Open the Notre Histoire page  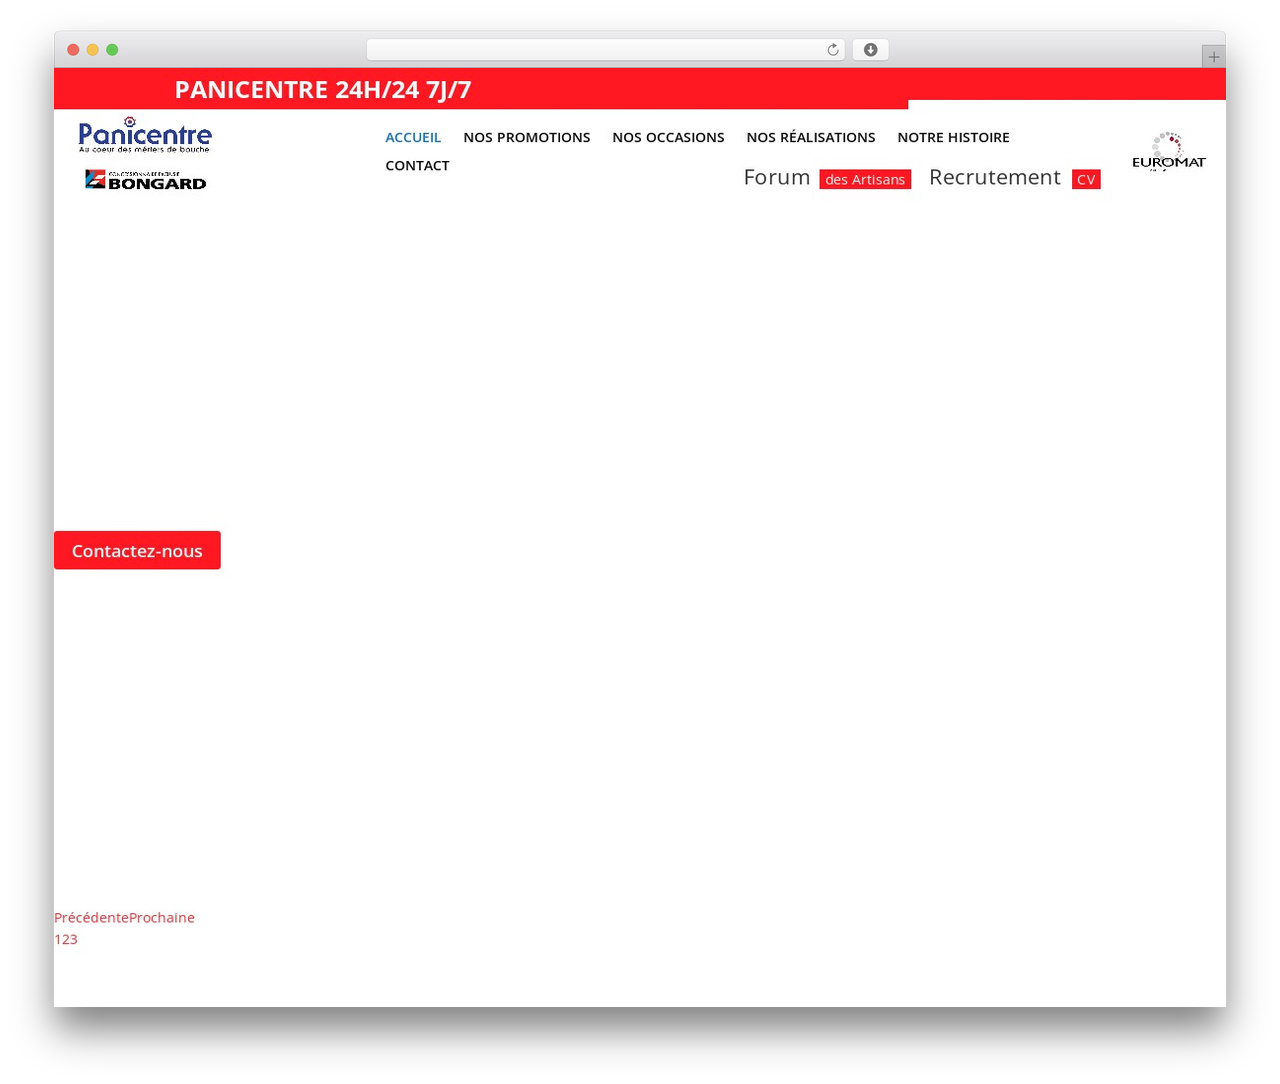click(x=953, y=137)
